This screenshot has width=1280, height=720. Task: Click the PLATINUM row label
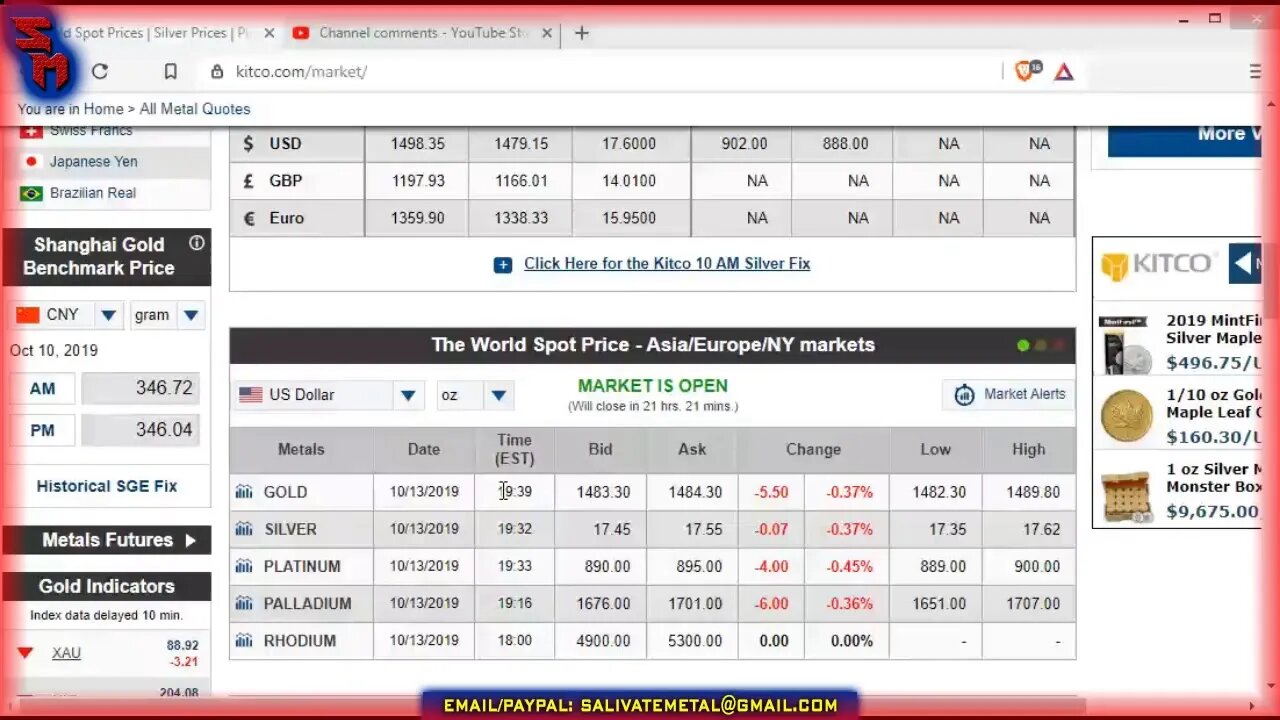click(302, 566)
